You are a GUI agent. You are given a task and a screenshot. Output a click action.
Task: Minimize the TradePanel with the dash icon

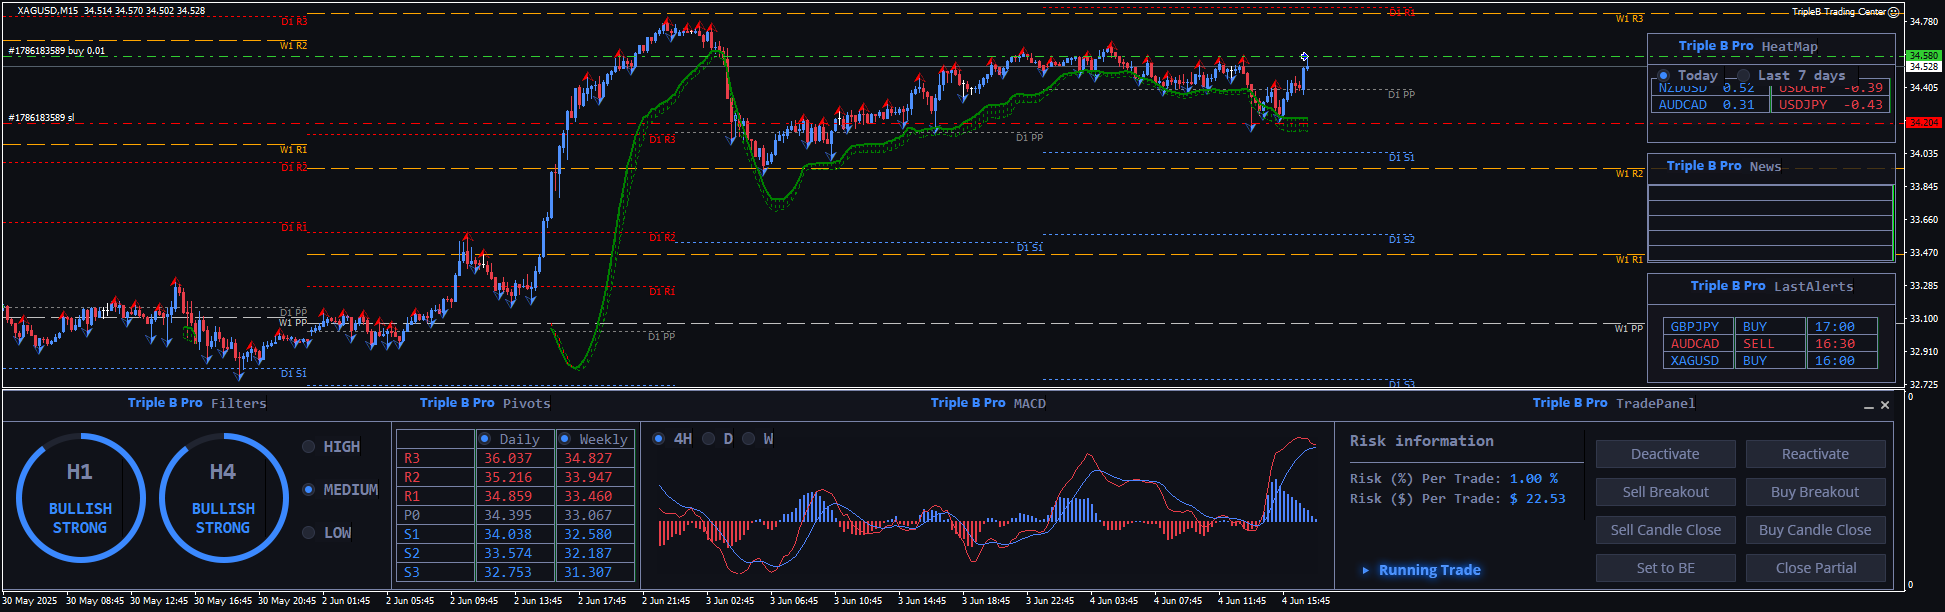tap(1868, 406)
